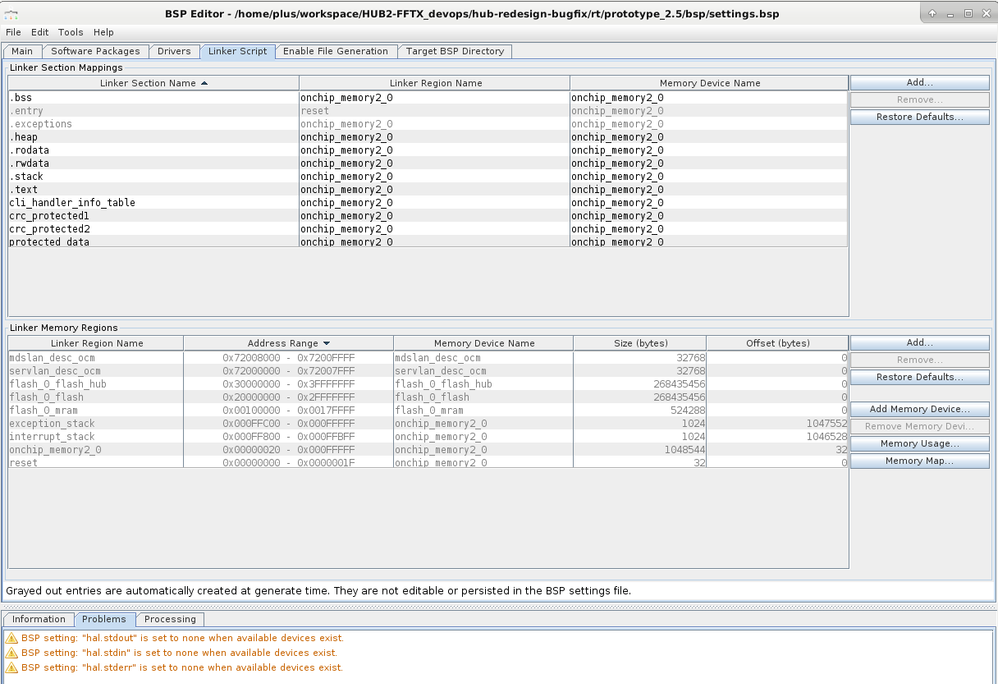Show the Information tab in the bottom panel
Screen dimensions: 998x684
tap(39, 619)
